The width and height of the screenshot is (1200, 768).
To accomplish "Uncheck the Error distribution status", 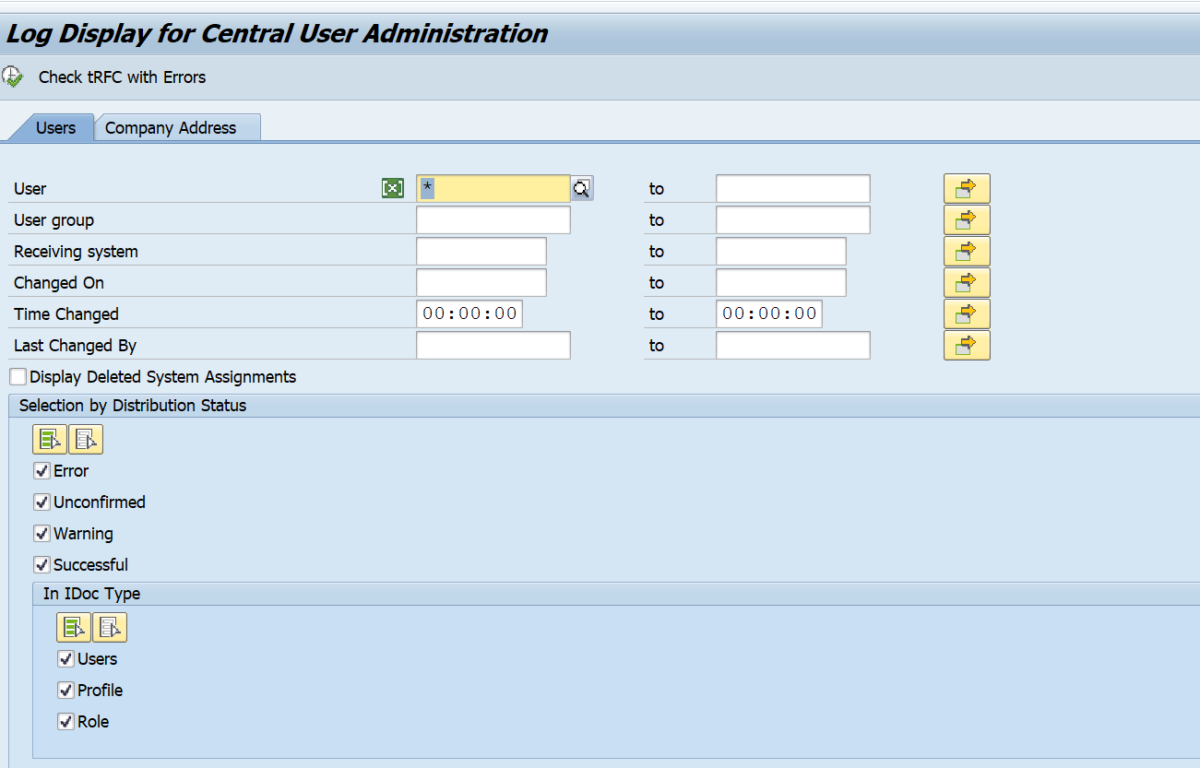I will click(x=41, y=470).
